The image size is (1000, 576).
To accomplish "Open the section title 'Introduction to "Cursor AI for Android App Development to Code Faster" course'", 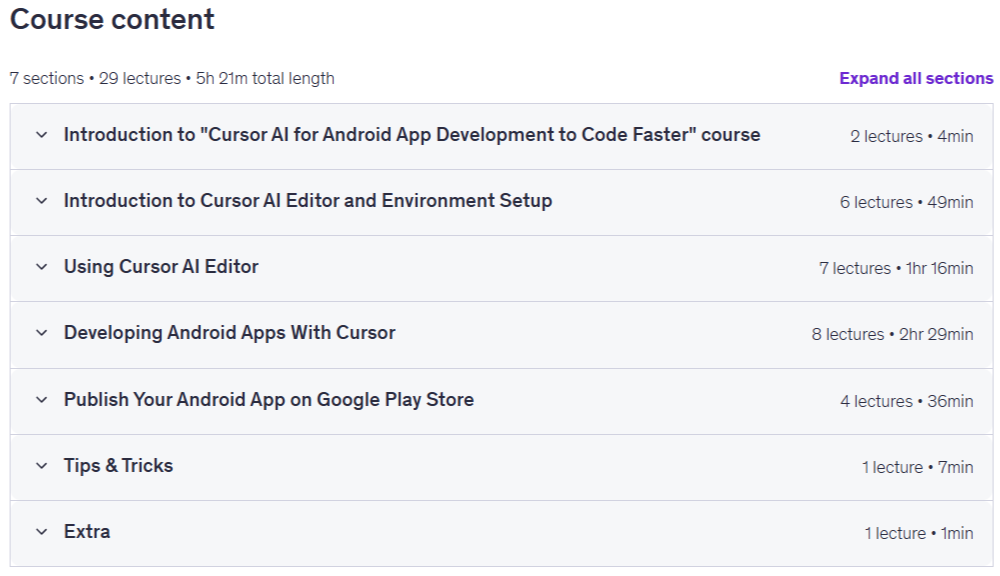I will tap(412, 135).
